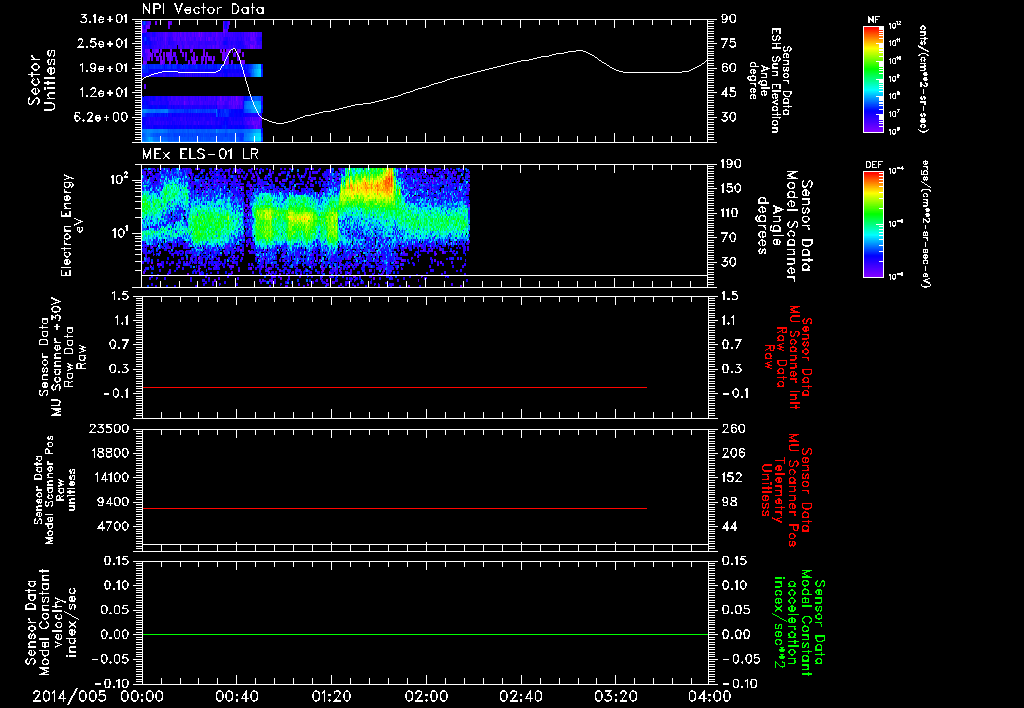
Task: Click the red line in MU Scanner +30V panel
Action: 394,387
